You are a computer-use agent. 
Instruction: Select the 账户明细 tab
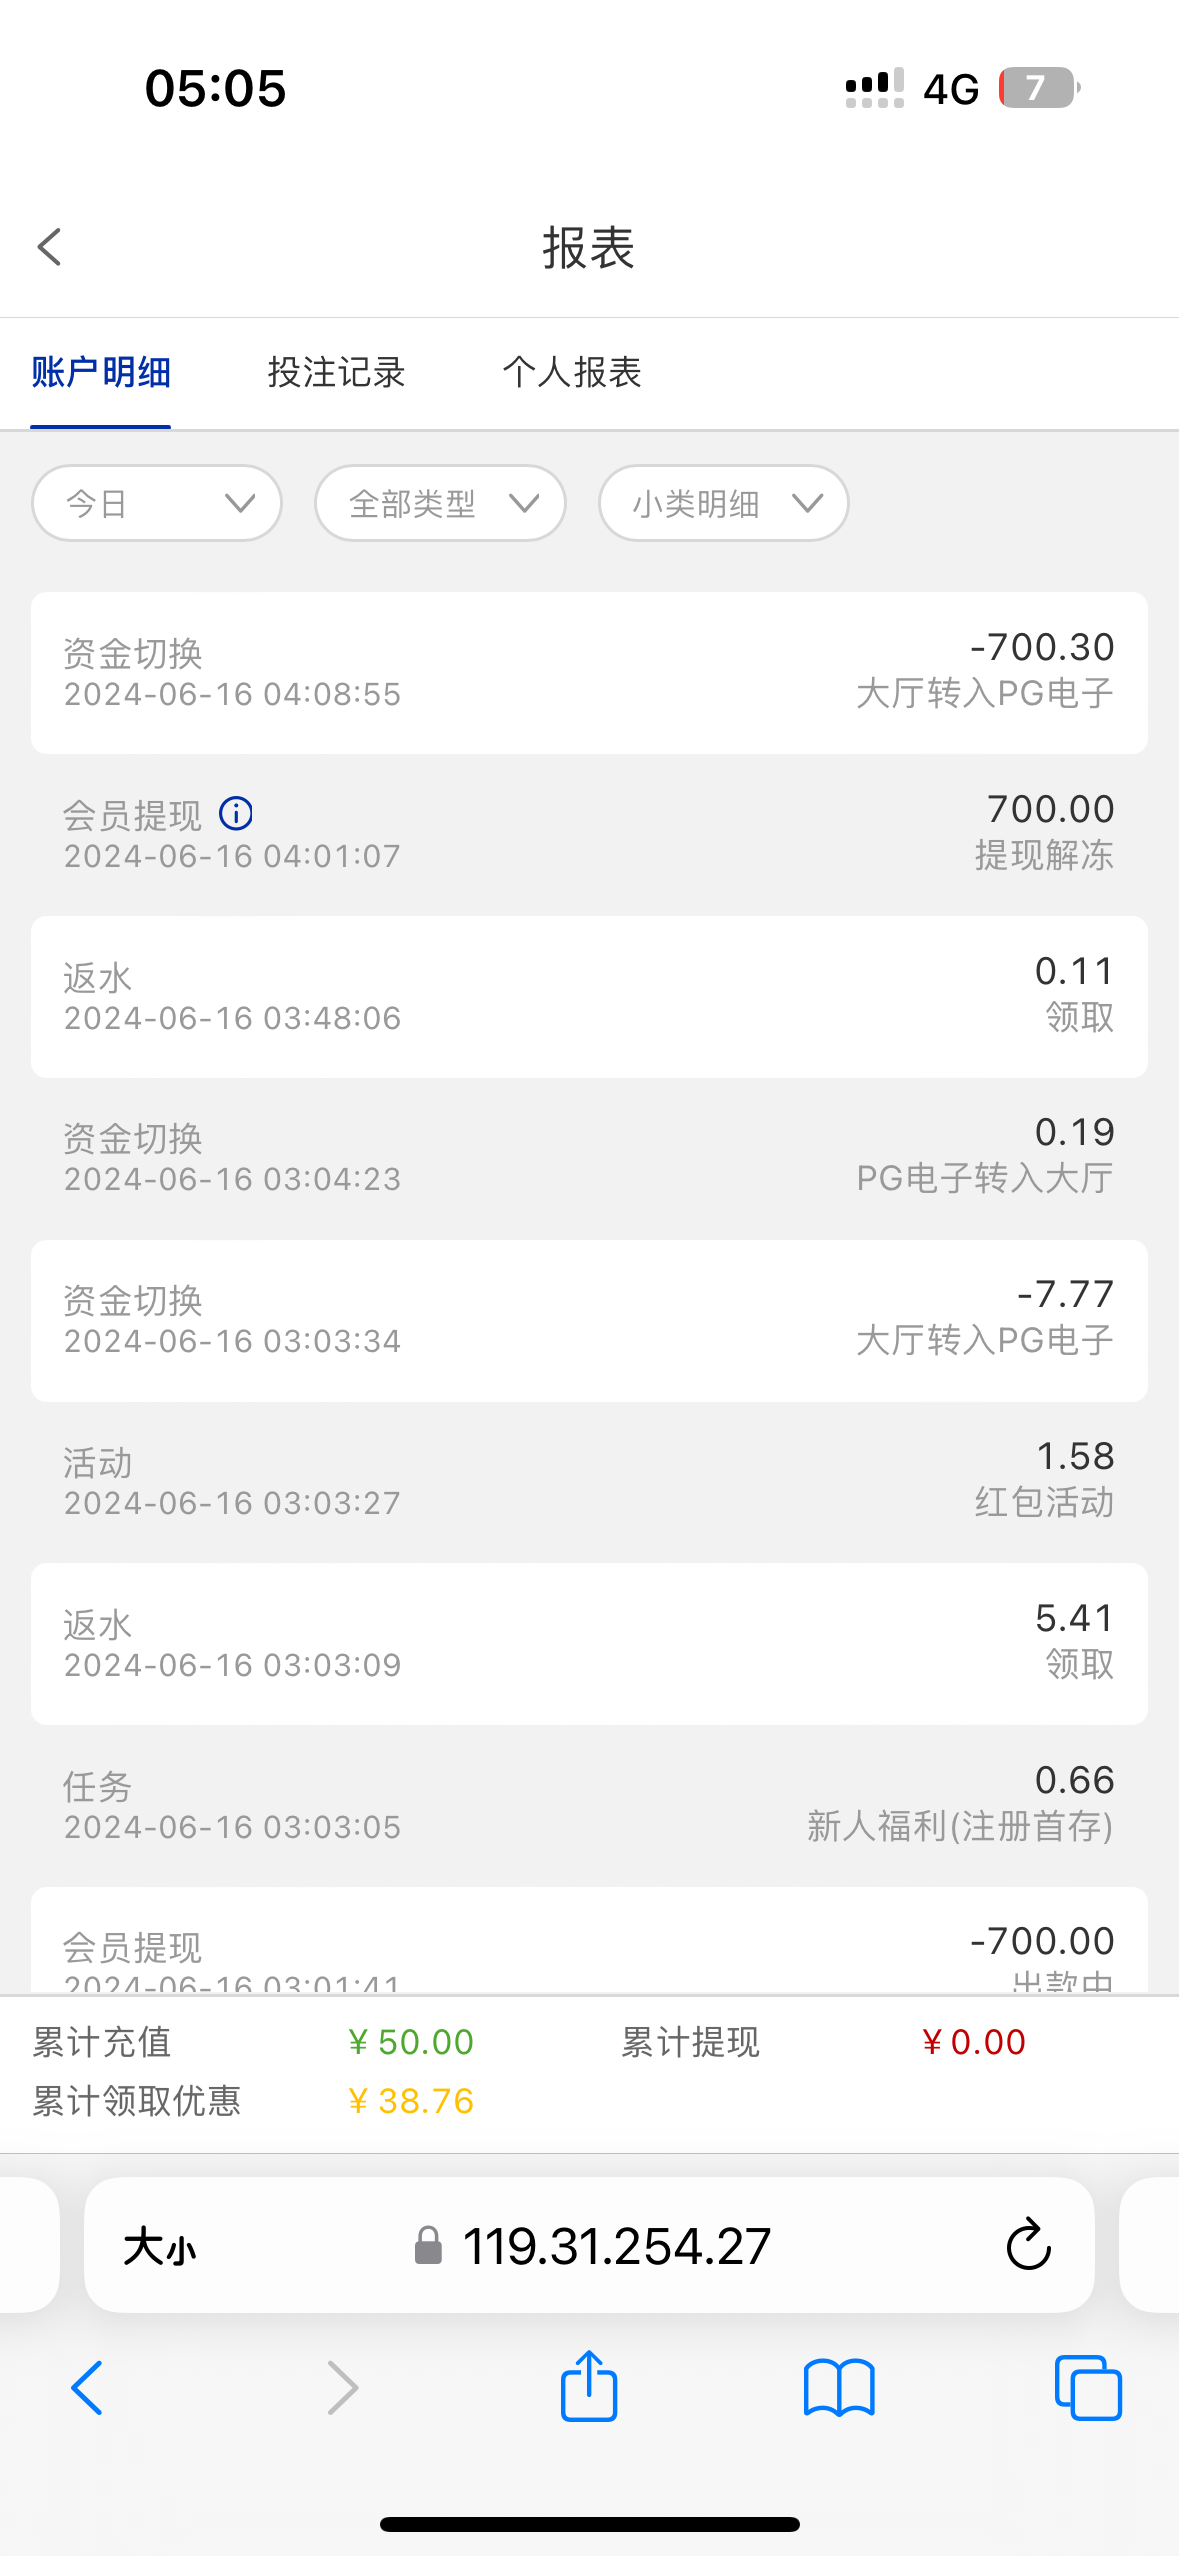(101, 372)
